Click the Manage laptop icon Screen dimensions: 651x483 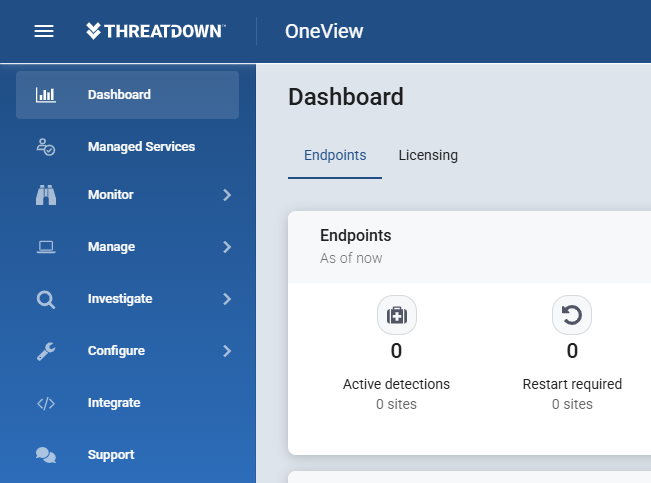point(46,247)
